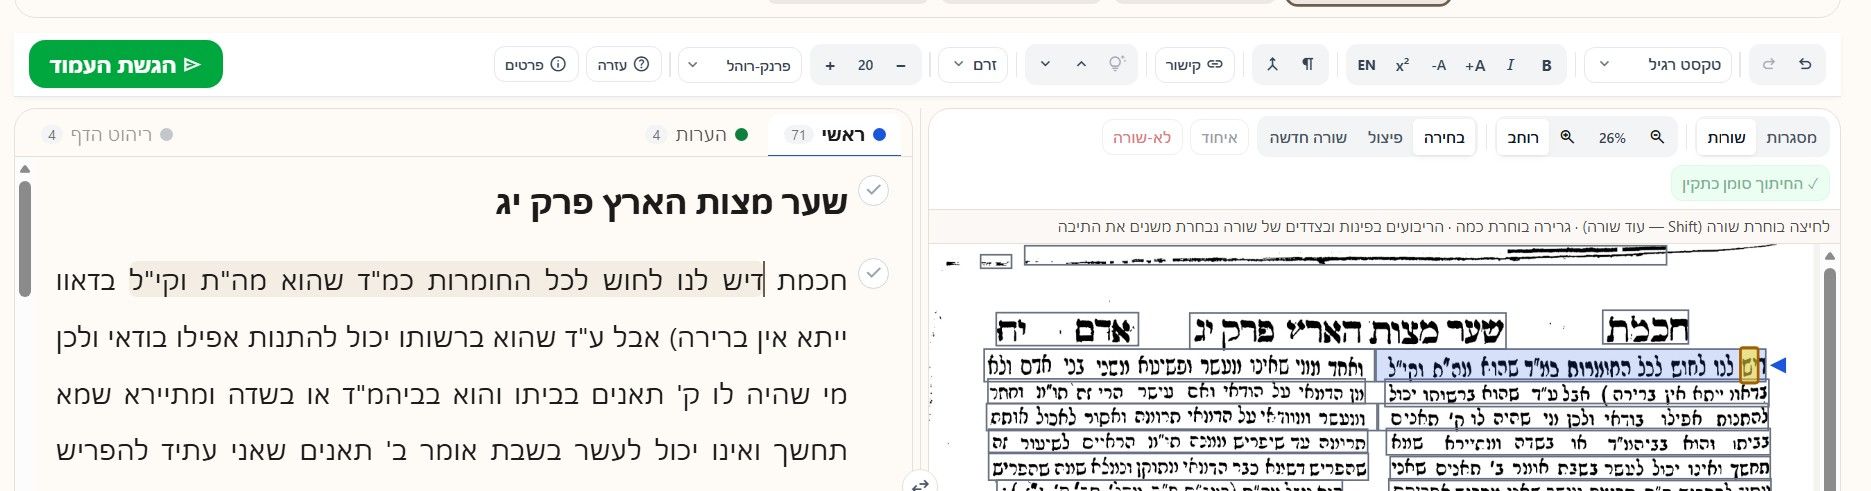Click the yellow-highlighted first word box in scan
The image size is (1871, 491).
click(x=1749, y=365)
